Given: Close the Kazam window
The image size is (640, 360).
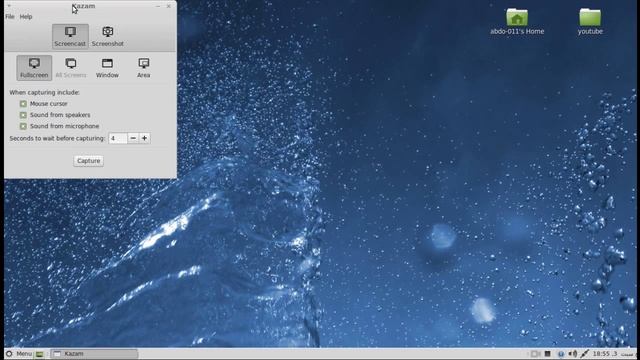Looking at the screenshot, I should (169, 6).
